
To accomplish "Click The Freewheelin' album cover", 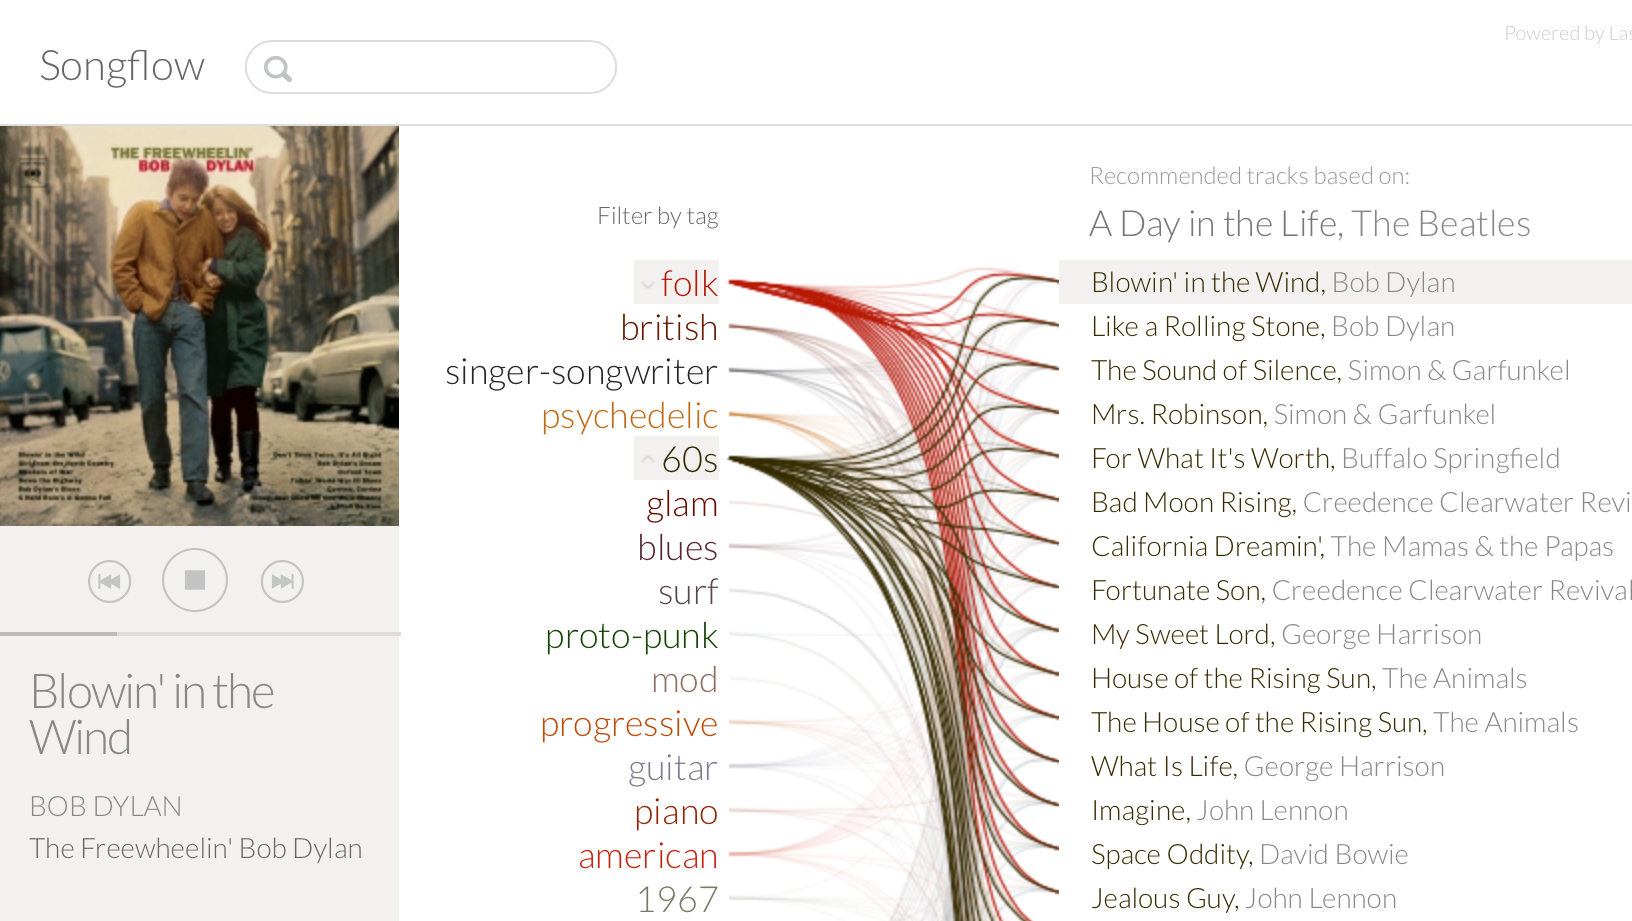I will pyautogui.click(x=200, y=325).
